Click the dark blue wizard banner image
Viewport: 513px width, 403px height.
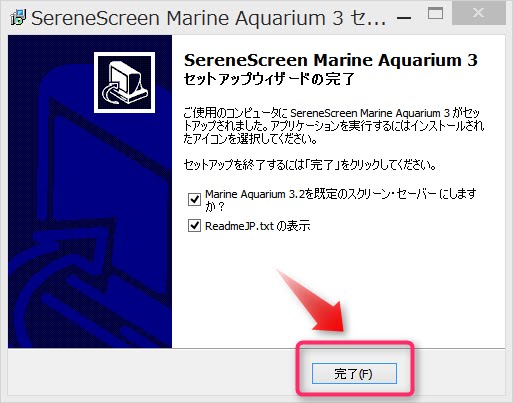pos(90,191)
